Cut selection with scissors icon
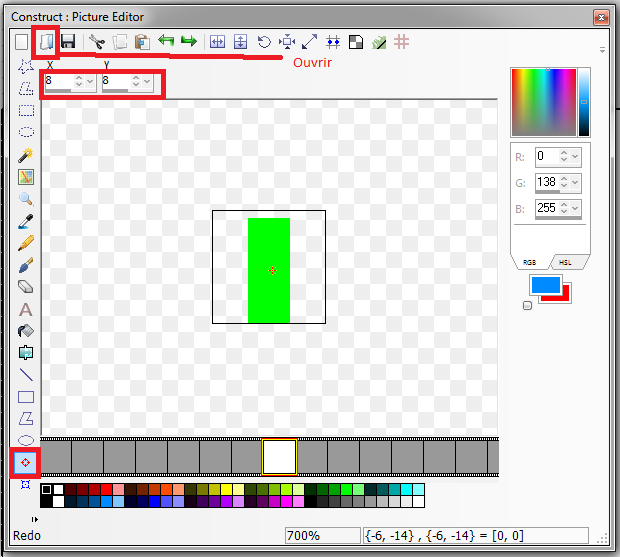 click(97, 42)
